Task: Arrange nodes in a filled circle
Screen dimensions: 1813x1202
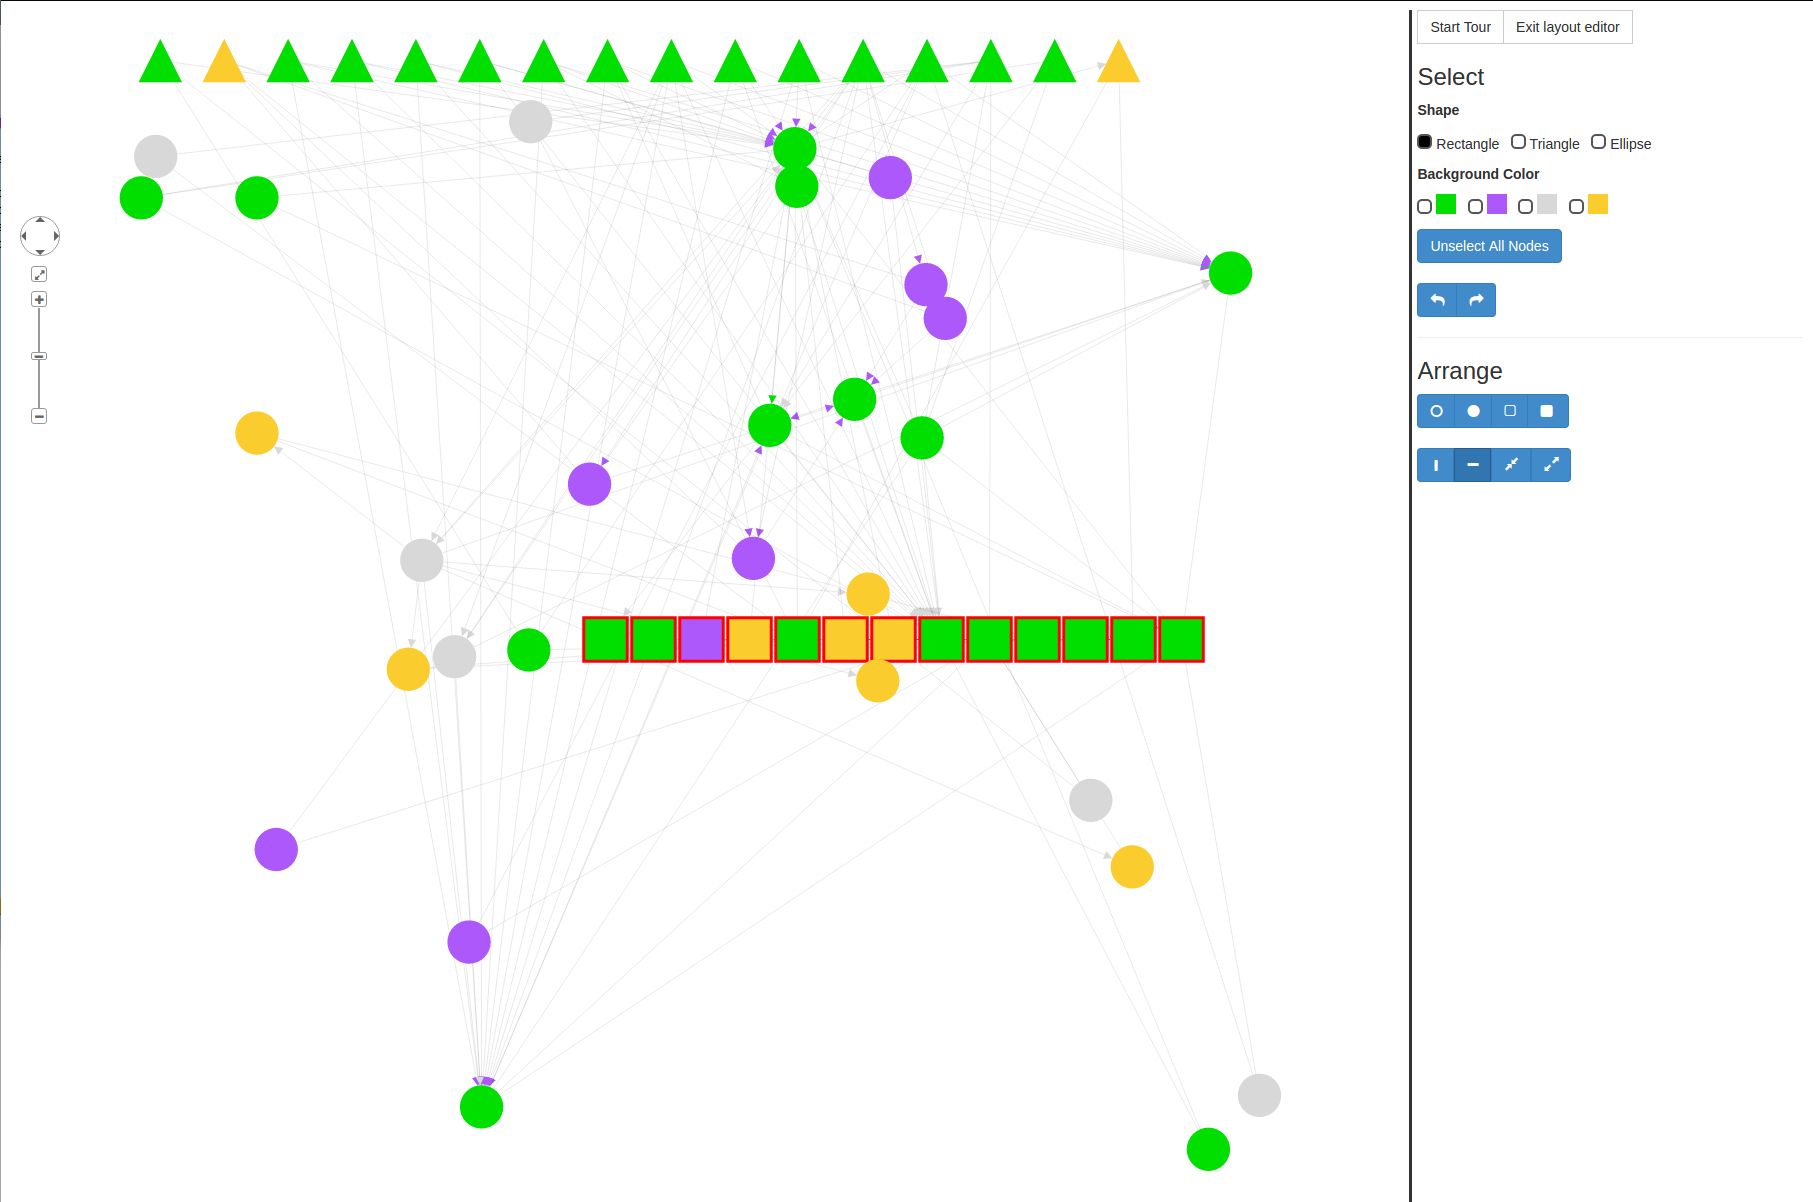Action: 1473,411
